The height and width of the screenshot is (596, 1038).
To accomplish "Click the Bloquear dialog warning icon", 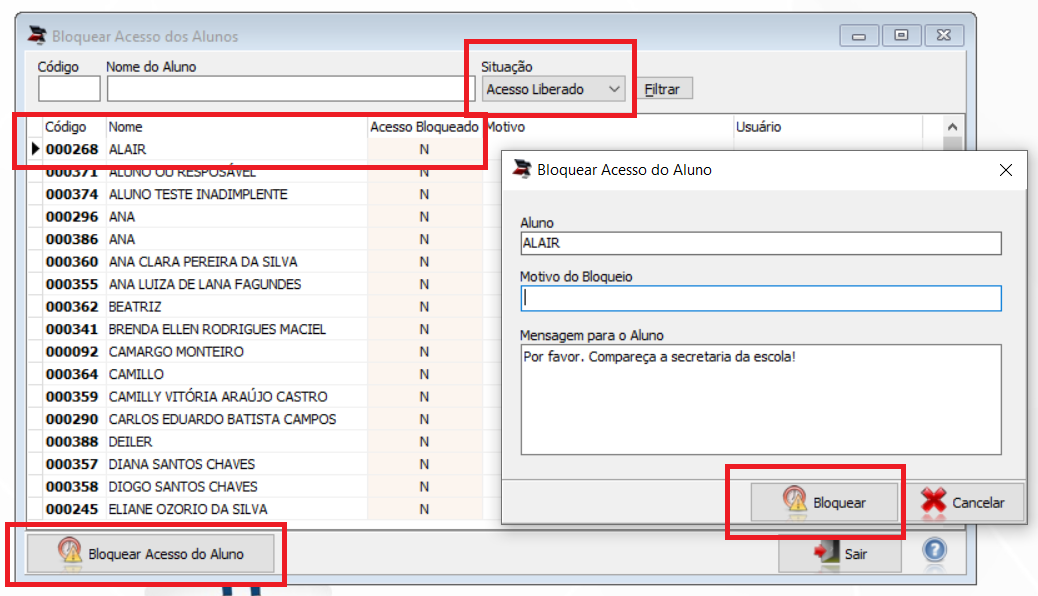I will coord(794,500).
